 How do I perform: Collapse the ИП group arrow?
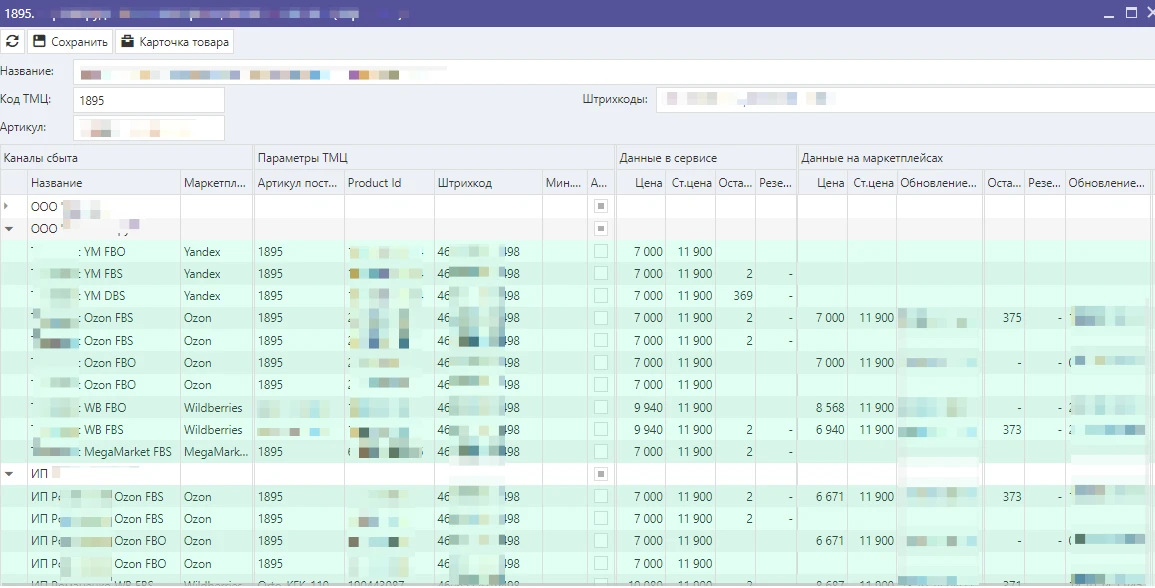pyautogui.click(x=8, y=474)
